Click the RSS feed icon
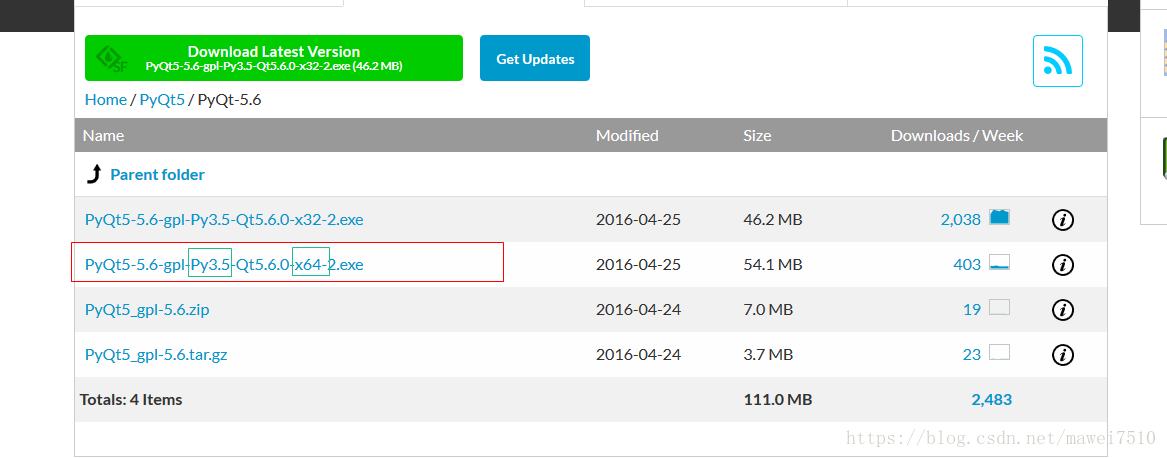Image resolution: width=1167 pixels, height=458 pixels. 1057,61
